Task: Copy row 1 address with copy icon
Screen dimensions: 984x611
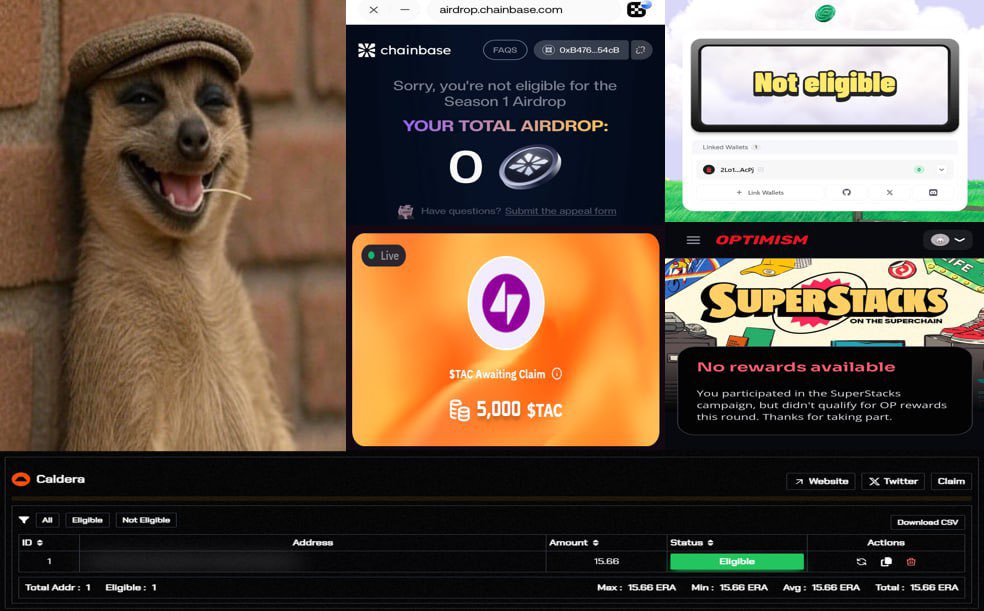Action: coord(886,561)
